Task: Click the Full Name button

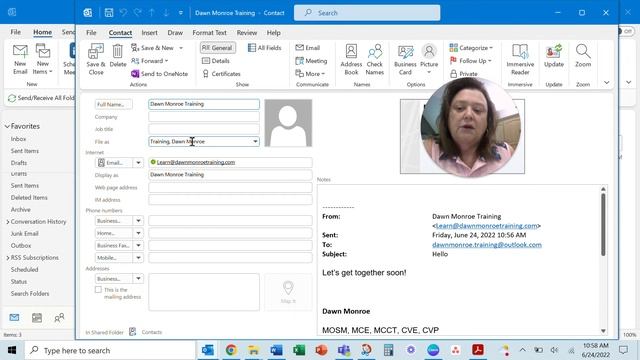Action: point(113,104)
